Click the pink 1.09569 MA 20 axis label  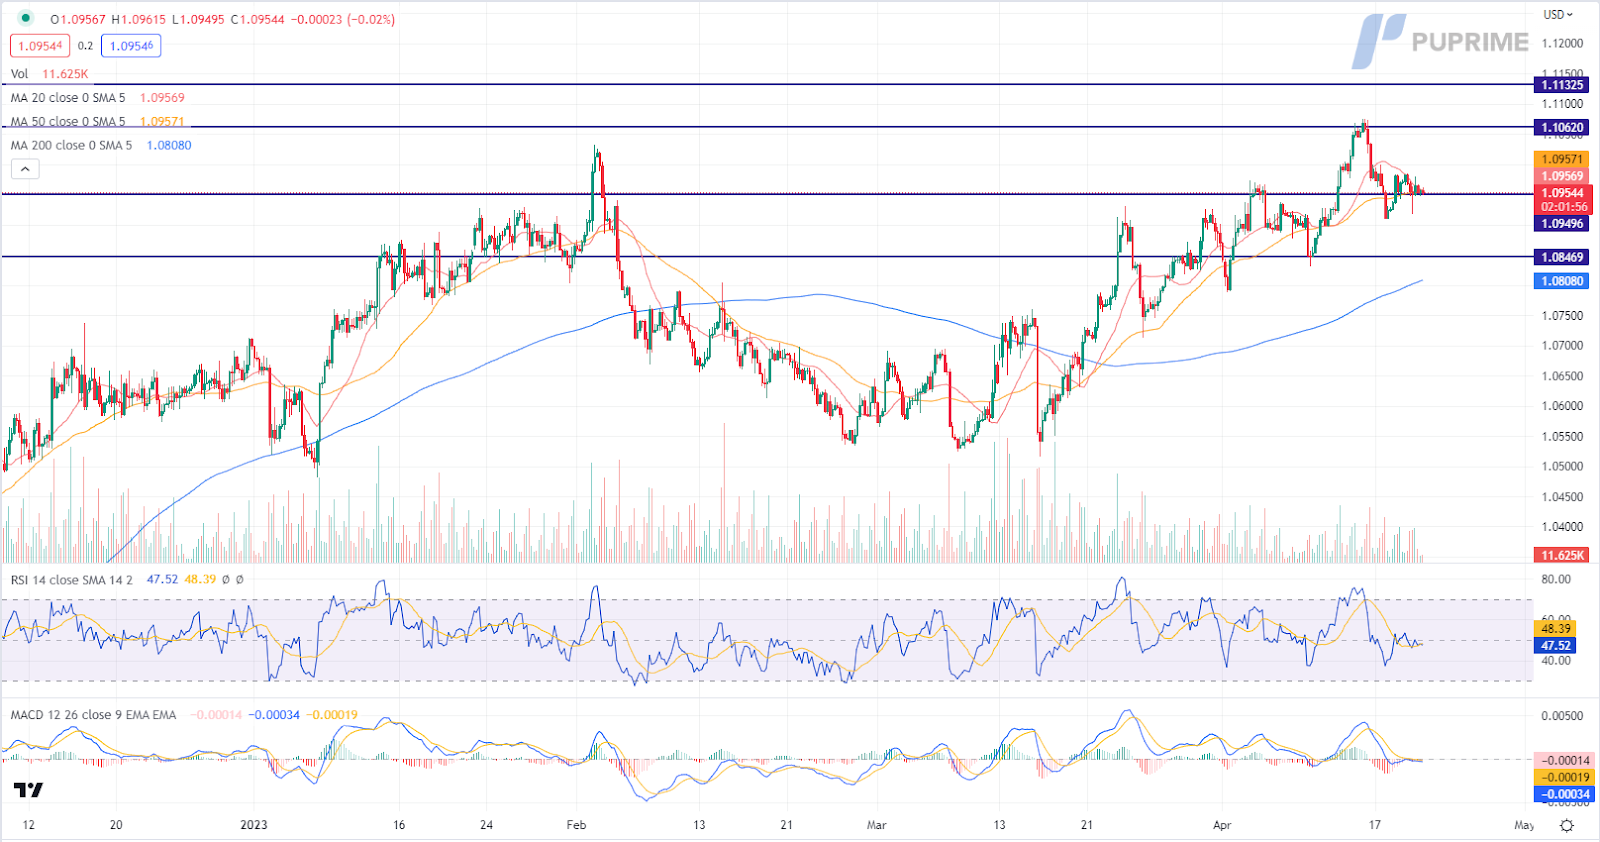(x=1562, y=177)
